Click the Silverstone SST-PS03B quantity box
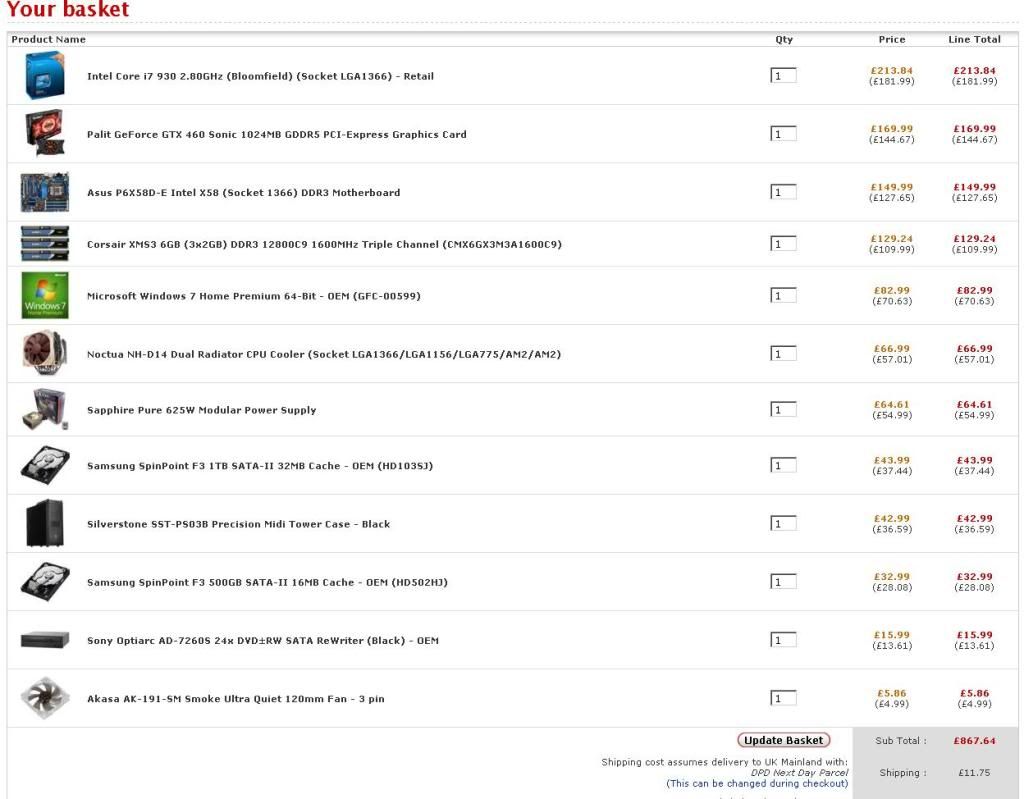 click(783, 524)
